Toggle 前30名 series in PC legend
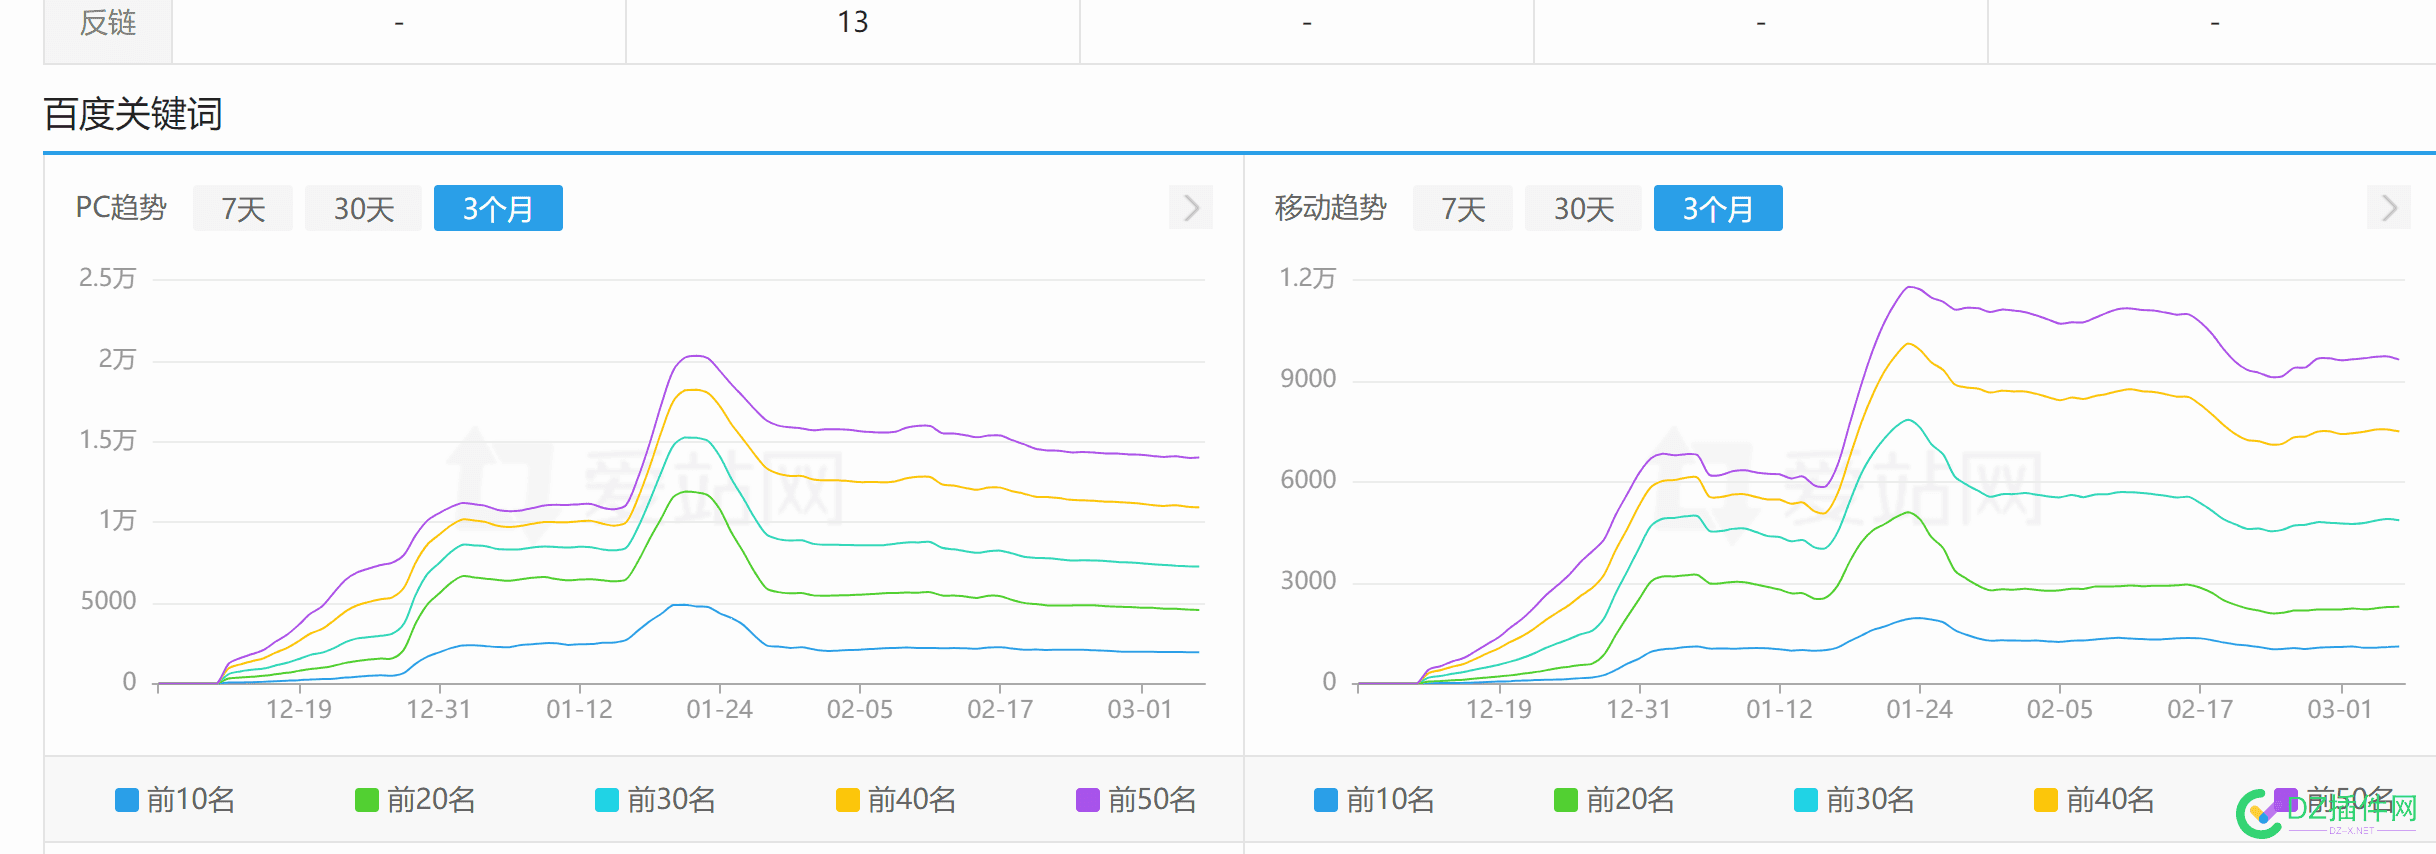The width and height of the screenshot is (2436, 854). [x=655, y=800]
